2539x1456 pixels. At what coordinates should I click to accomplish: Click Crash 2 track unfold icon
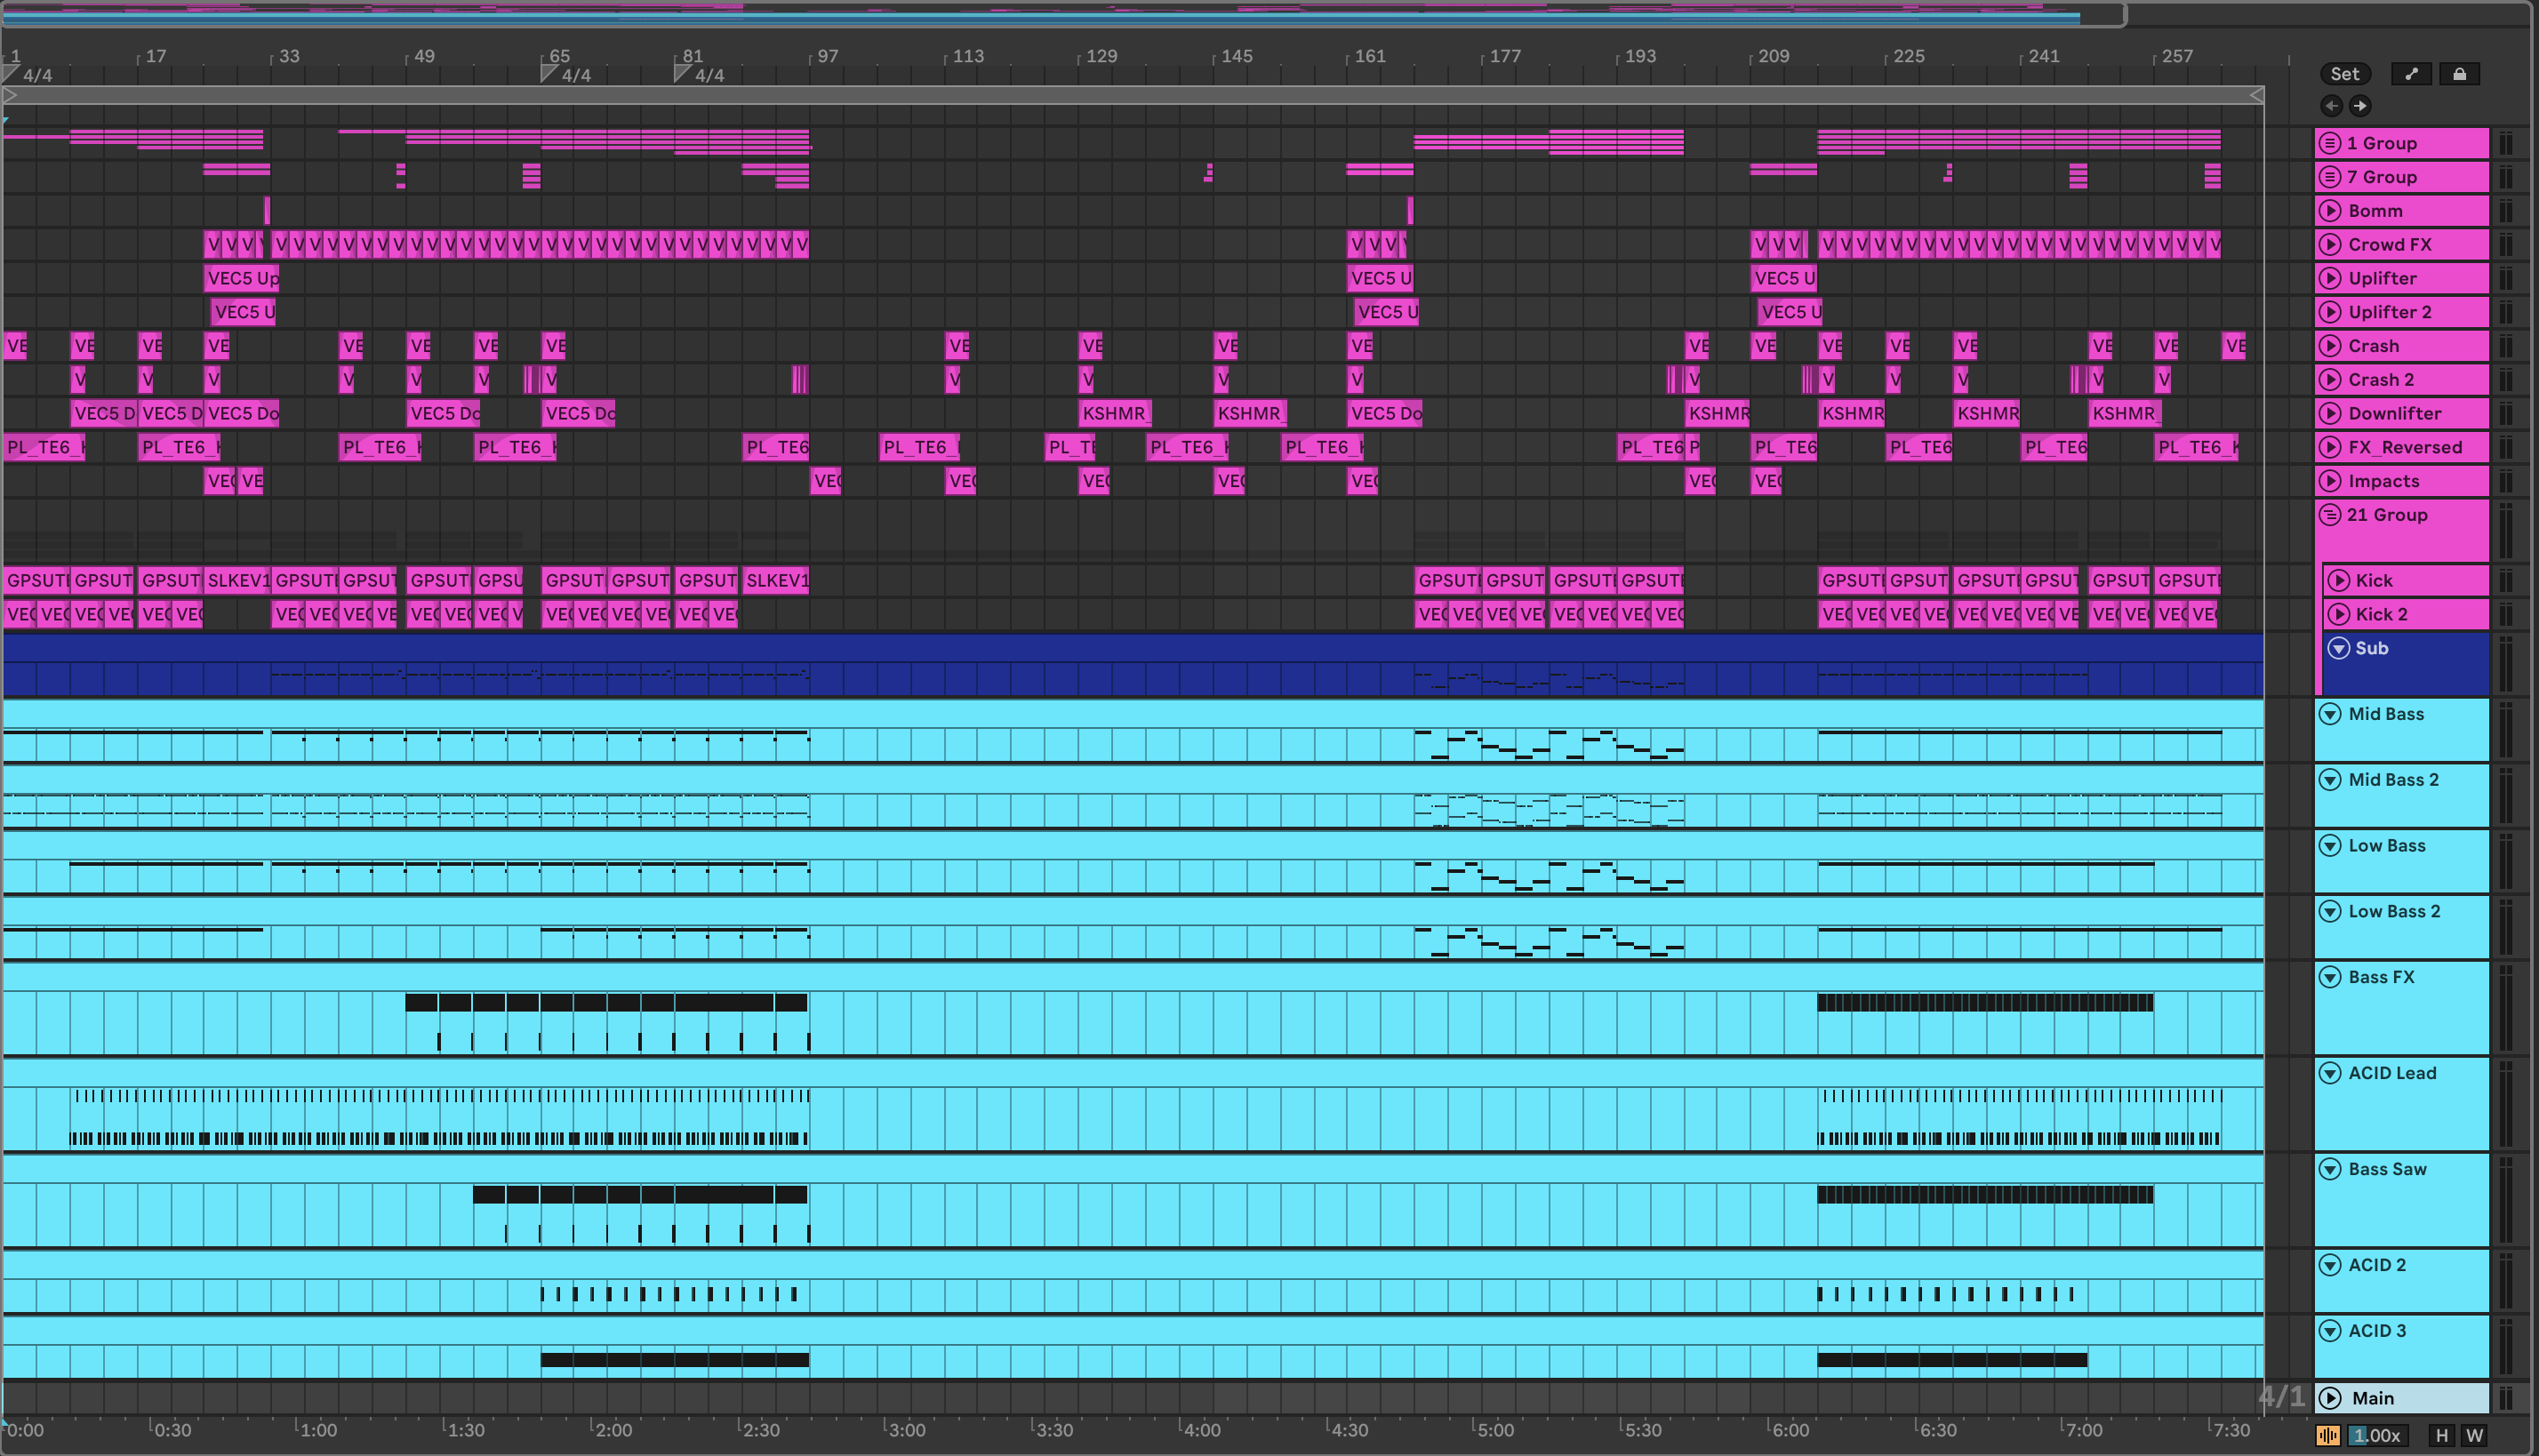[x=2330, y=380]
